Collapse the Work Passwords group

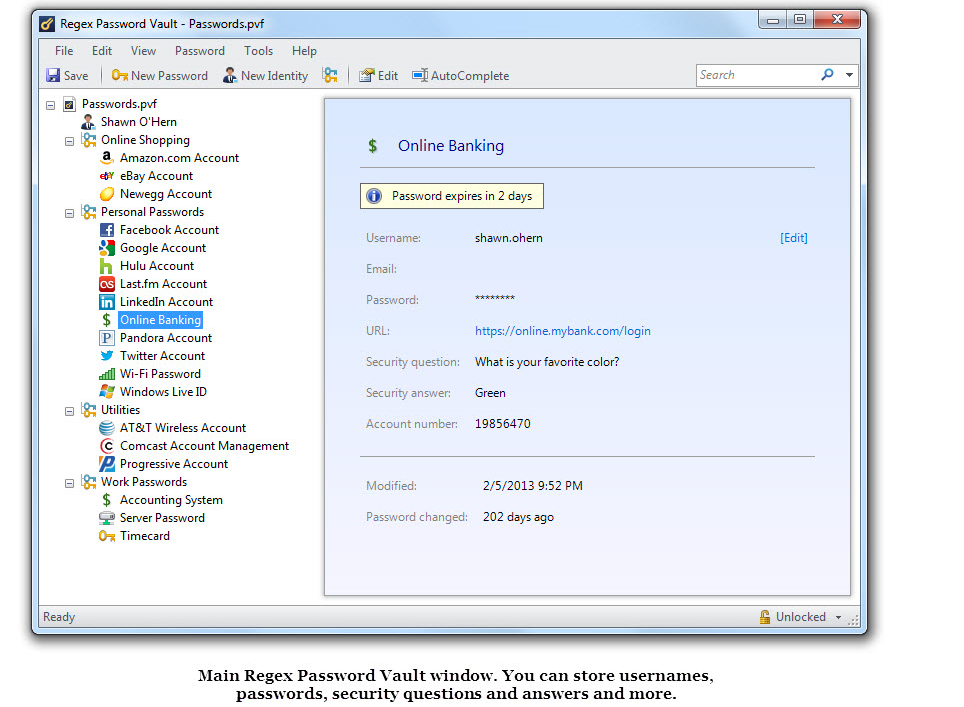click(69, 483)
